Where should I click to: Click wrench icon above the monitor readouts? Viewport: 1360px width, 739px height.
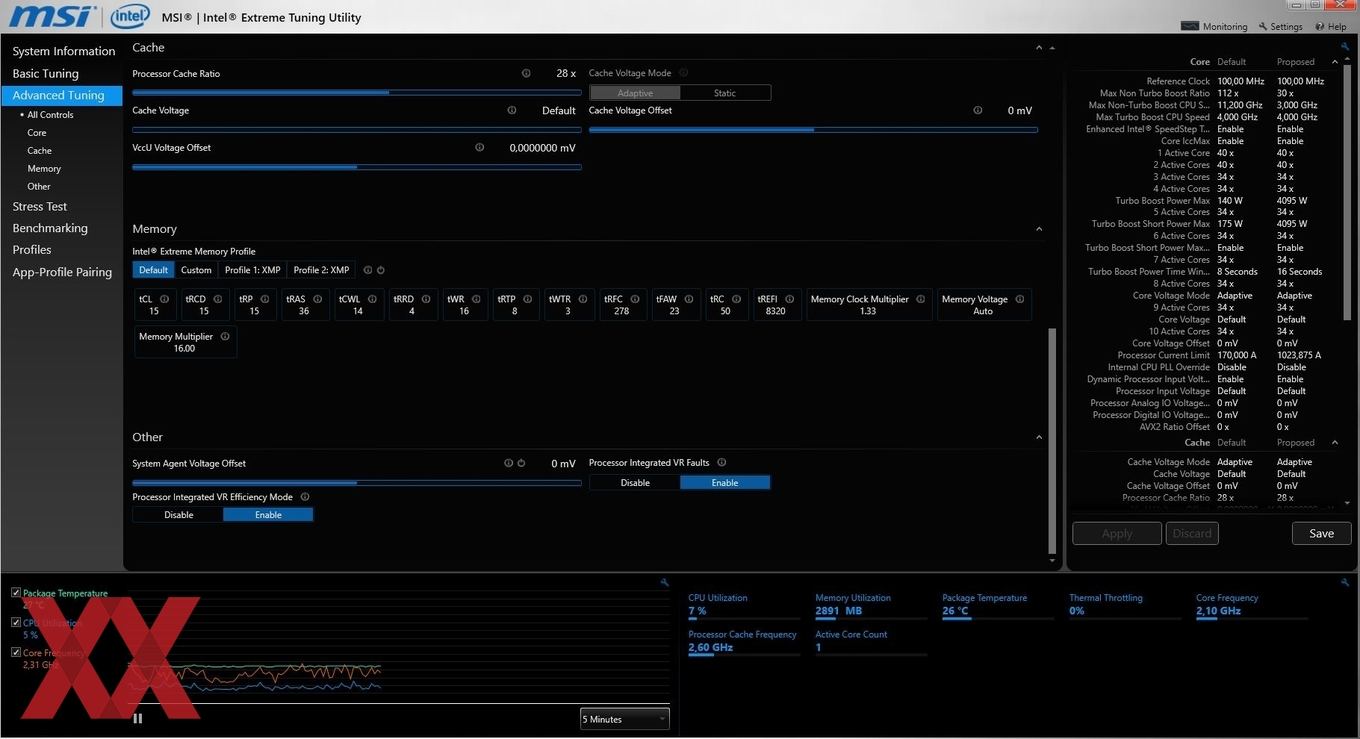[x=1345, y=582]
